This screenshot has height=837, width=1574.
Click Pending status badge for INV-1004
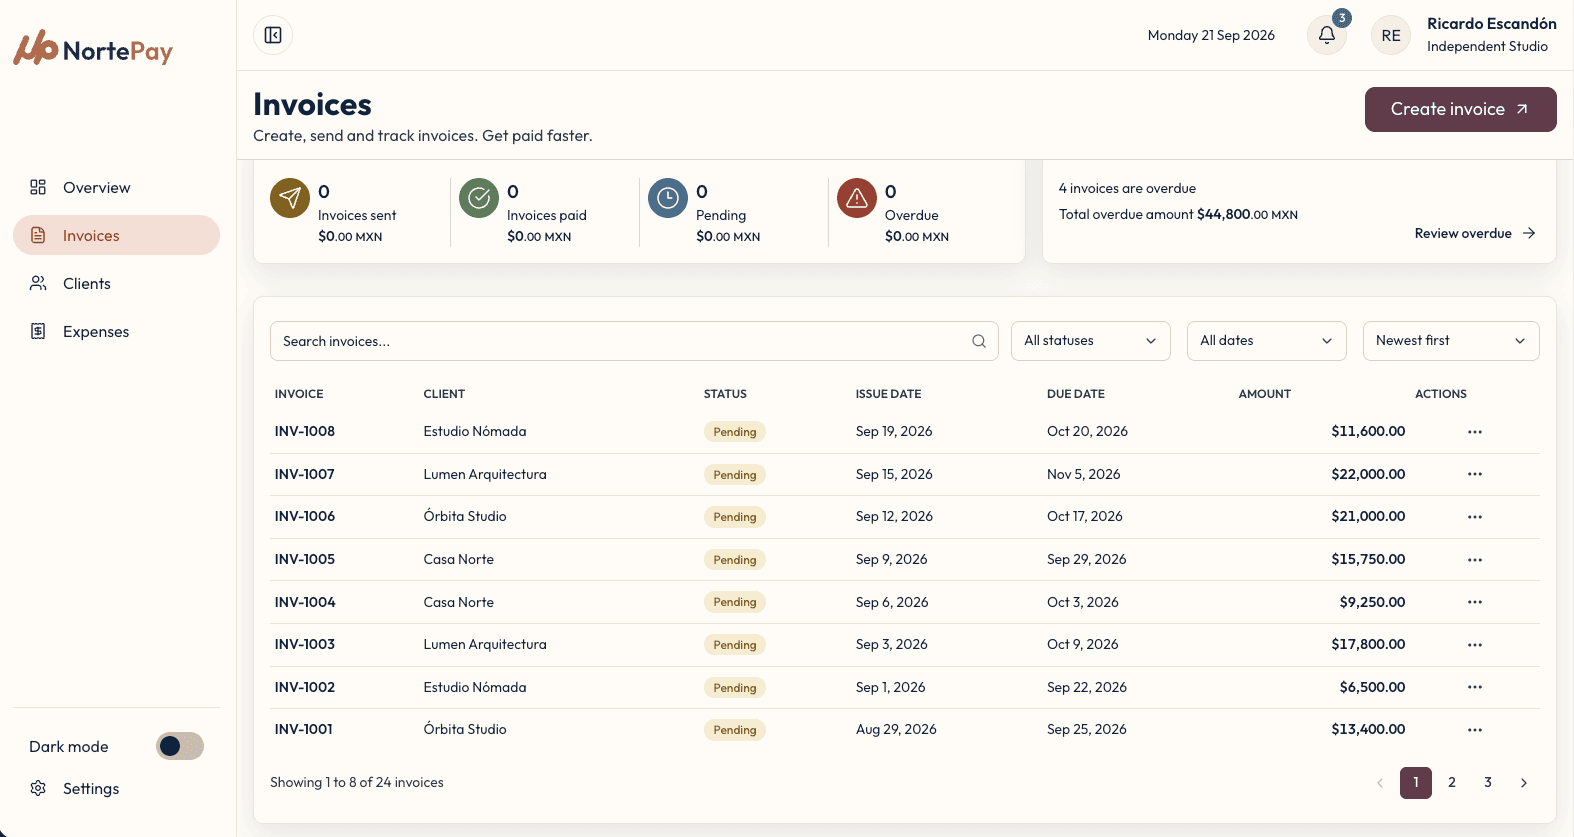click(735, 602)
